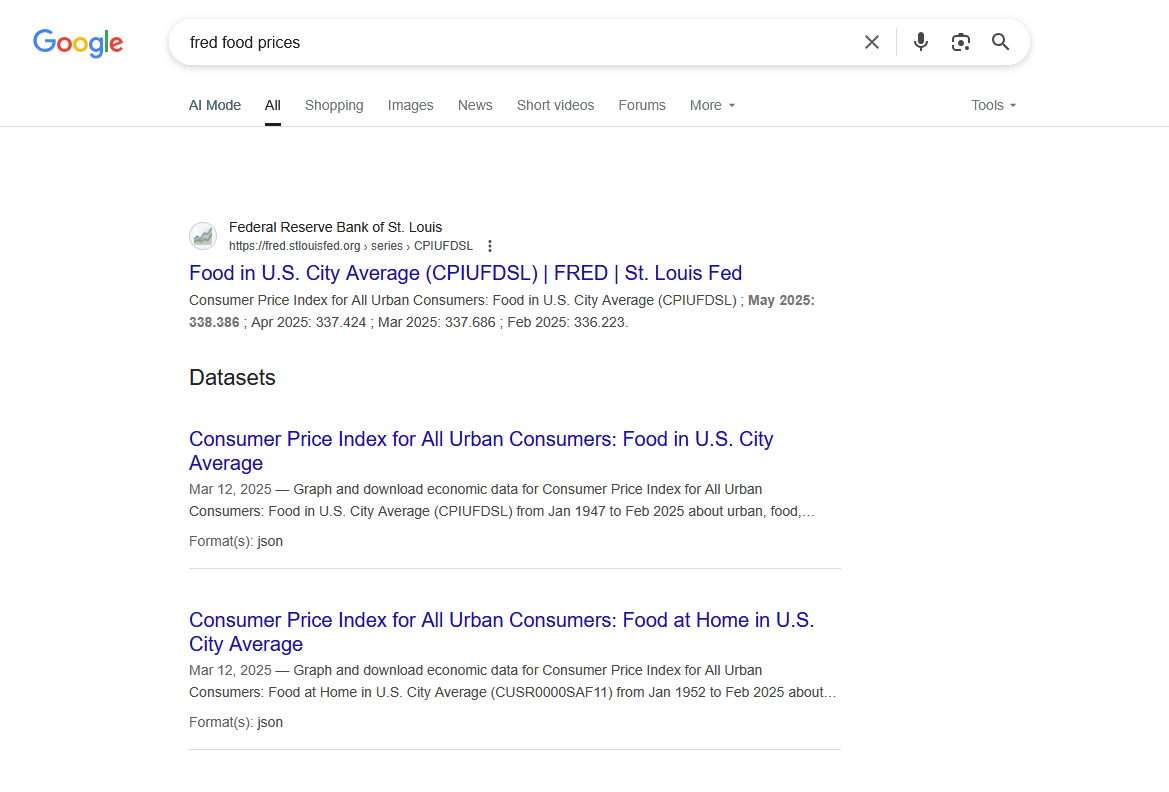The image size is (1169, 792).
Task: Switch to AI Mode tab
Action: [215, 105]
